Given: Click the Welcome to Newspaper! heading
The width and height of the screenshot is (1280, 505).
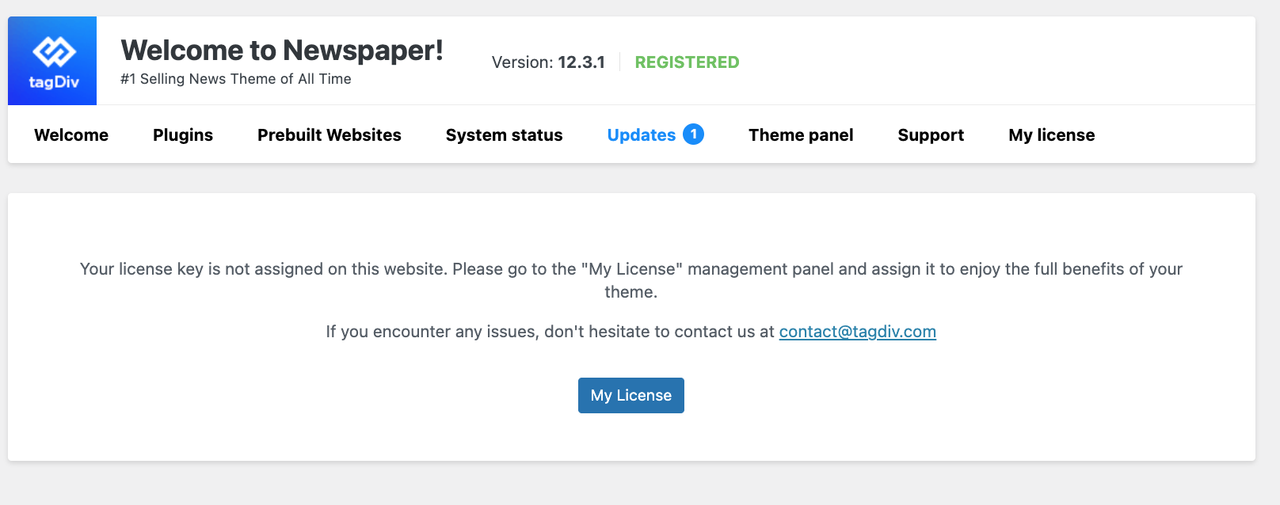Looking at the screenshot, I should (282, 50).
